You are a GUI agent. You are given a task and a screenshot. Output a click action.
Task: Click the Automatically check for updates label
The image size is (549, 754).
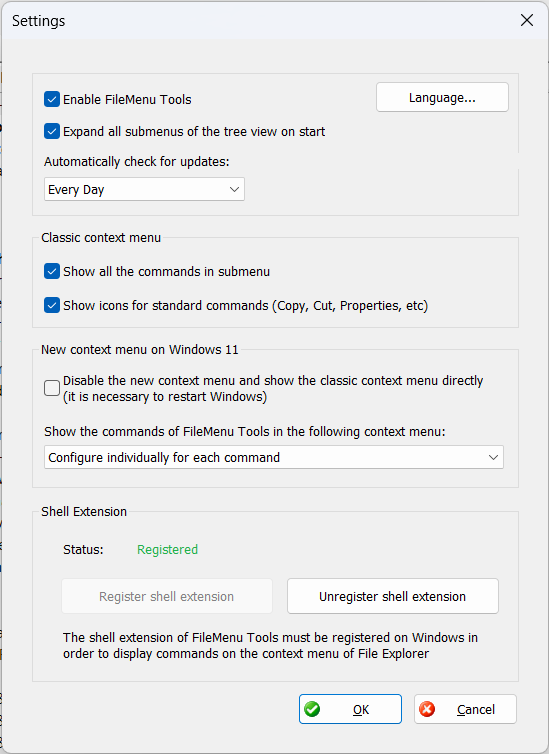[x=137, y=162]
